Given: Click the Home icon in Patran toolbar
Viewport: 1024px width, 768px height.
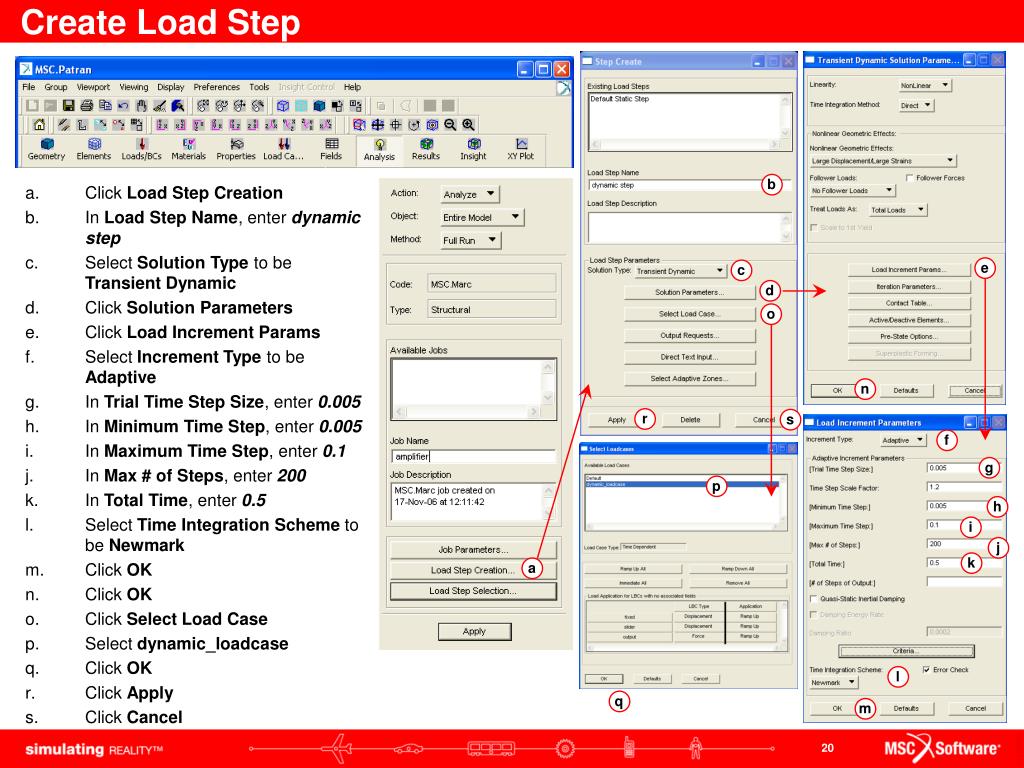Looking at the screenshot, I should (39, 124).
